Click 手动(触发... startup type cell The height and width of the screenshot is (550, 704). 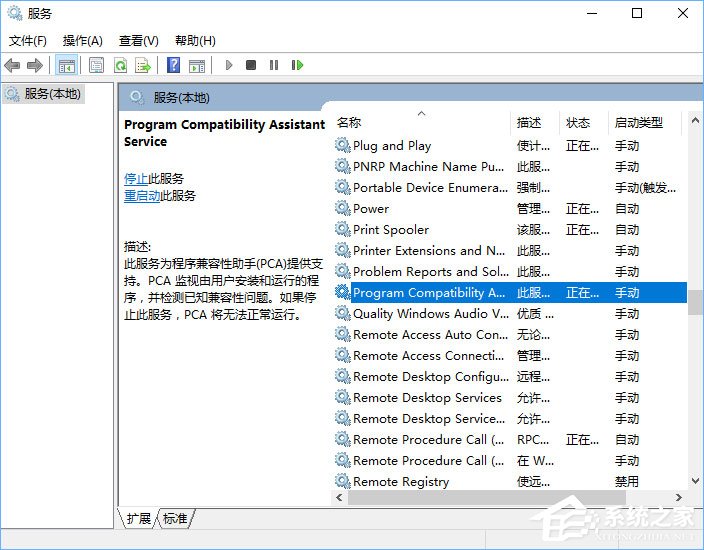(645, 187)
